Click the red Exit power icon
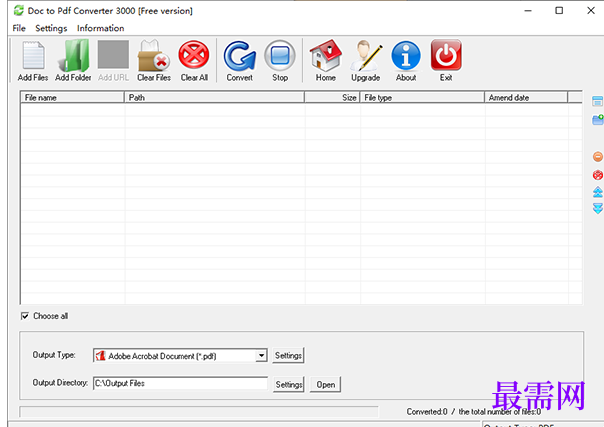Image resolution: width=604 pixels, height=427 pixels. click(x=446, y=55)
